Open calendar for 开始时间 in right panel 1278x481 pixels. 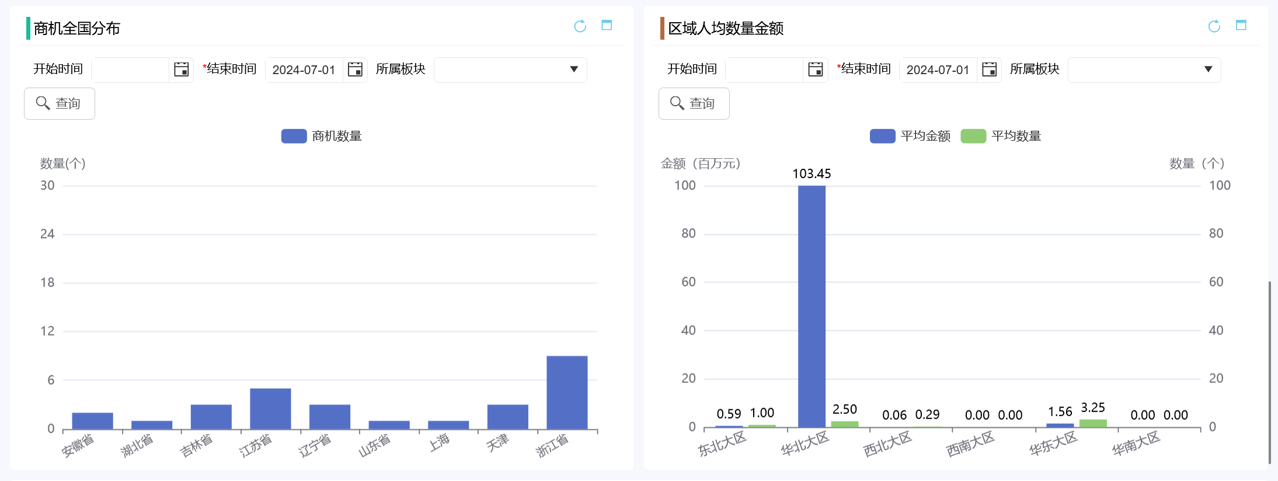click(x=815, y=69)
